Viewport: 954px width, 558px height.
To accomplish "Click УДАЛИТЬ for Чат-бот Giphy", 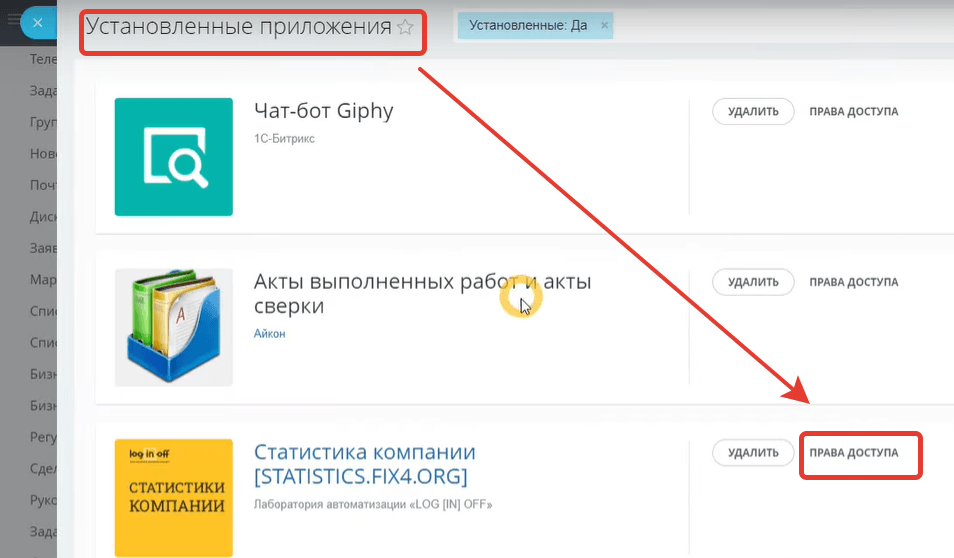I will coord(753,111).
